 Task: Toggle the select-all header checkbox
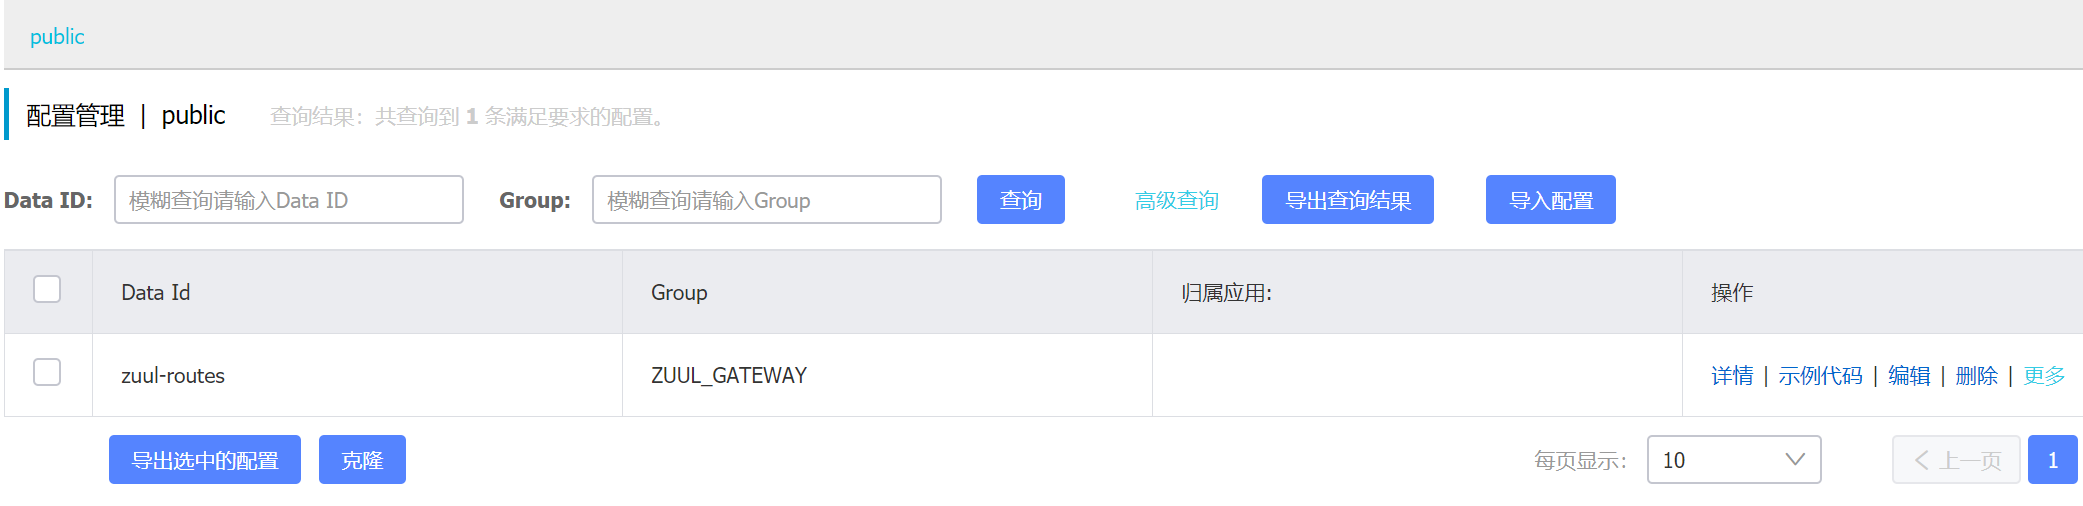[x=47, y=290]
